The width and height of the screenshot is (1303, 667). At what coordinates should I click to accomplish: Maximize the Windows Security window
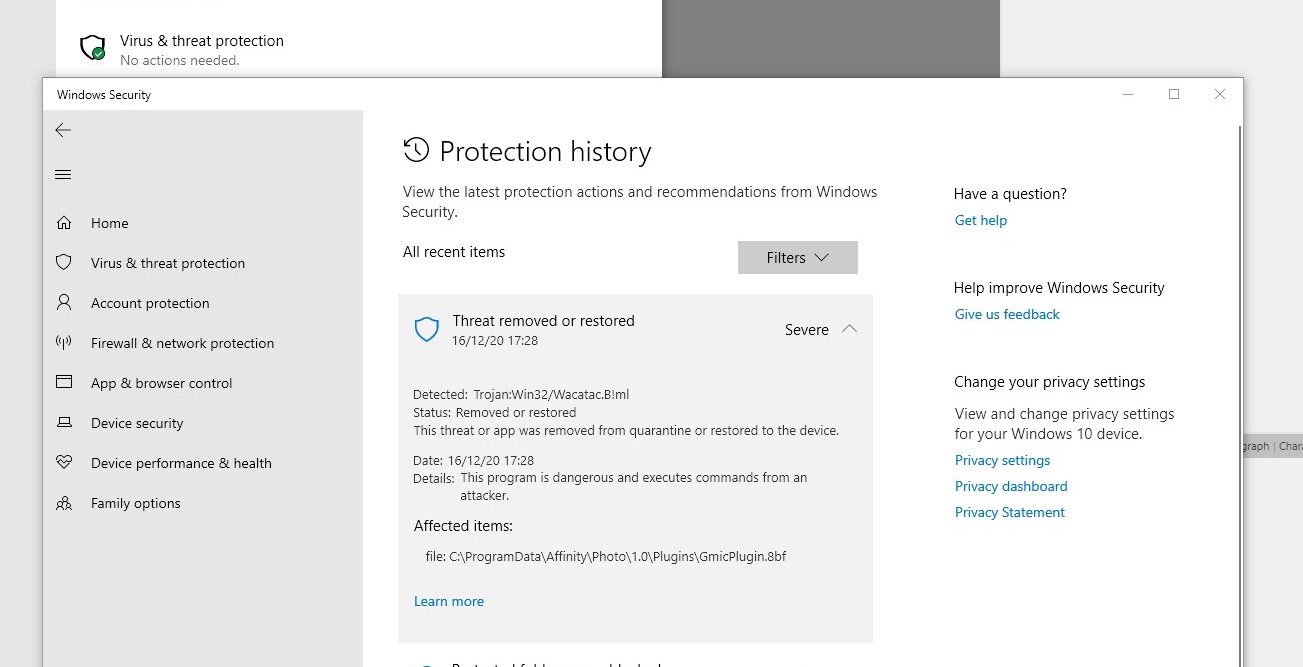point(1174,94)
